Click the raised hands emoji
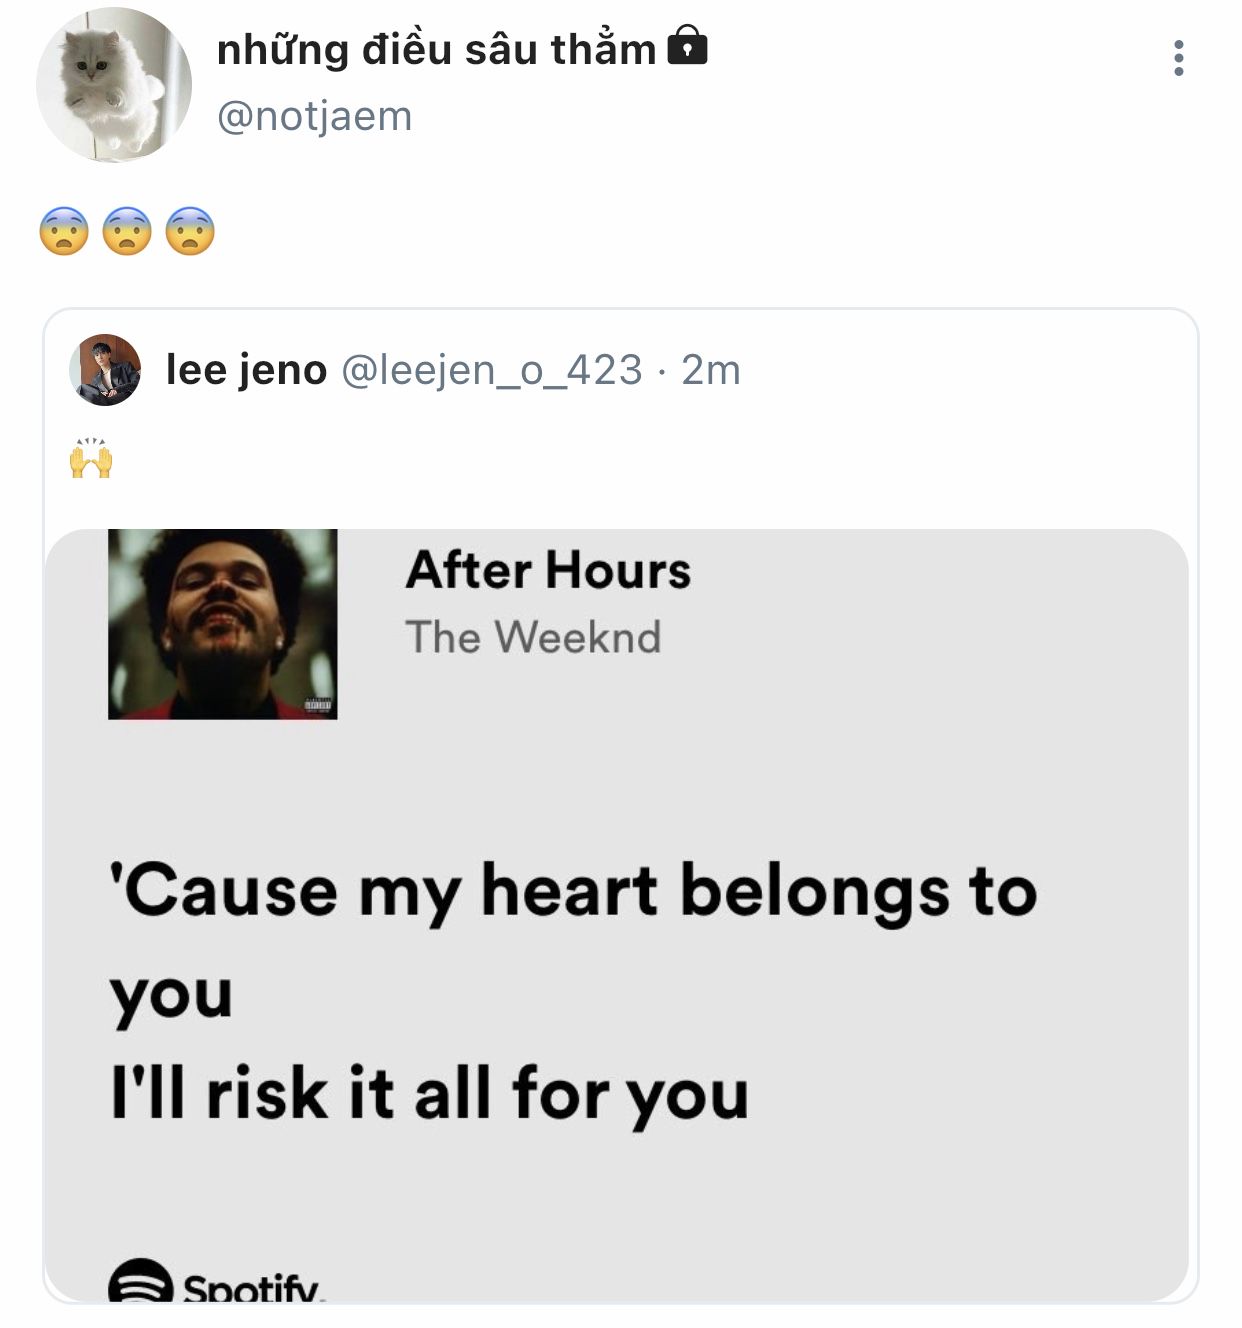This screenshot has width=1242, height=1328. (91, 458)
